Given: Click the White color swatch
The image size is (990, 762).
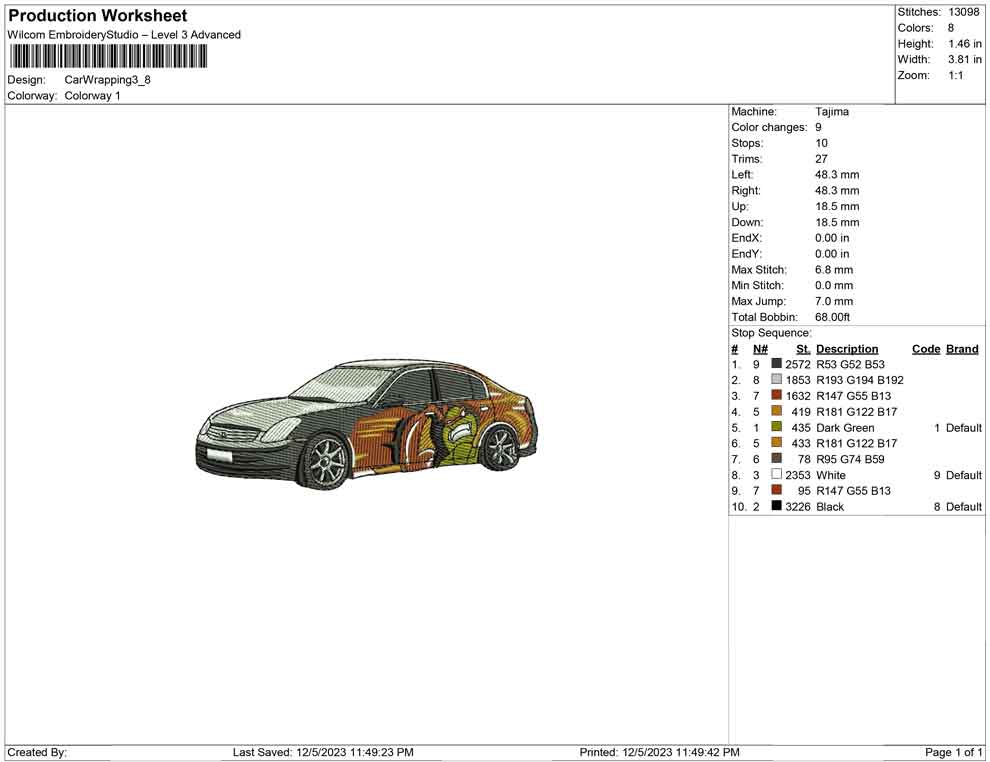Looking at the screenshot, I should point(776,474).
